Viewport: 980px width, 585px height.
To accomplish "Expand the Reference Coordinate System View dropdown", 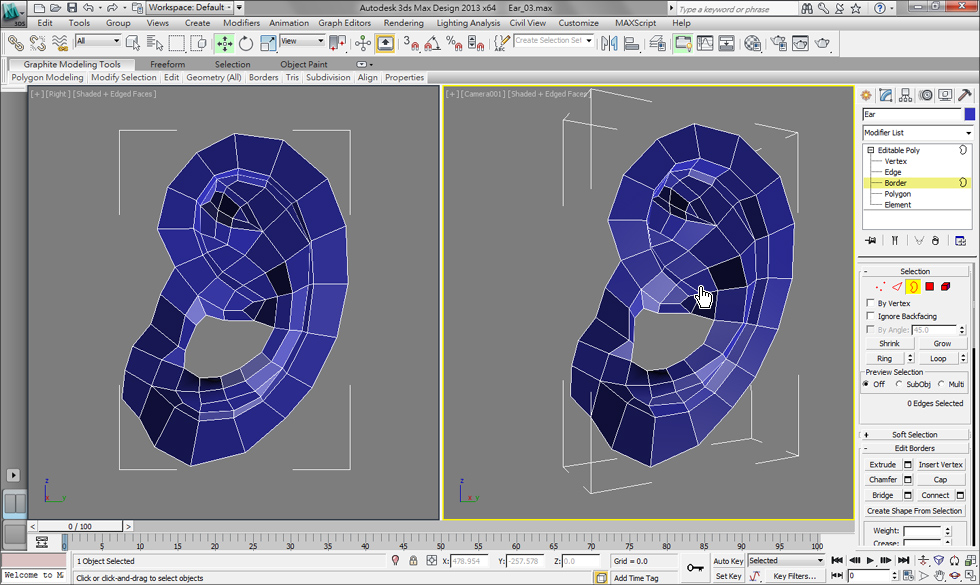I will (x=302, y=42).
